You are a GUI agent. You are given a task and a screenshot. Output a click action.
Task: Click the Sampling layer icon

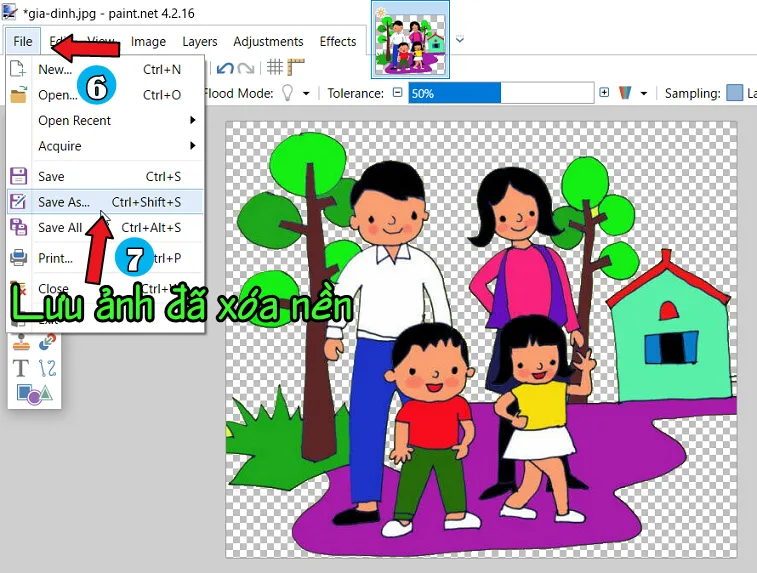tap(734, 93)
